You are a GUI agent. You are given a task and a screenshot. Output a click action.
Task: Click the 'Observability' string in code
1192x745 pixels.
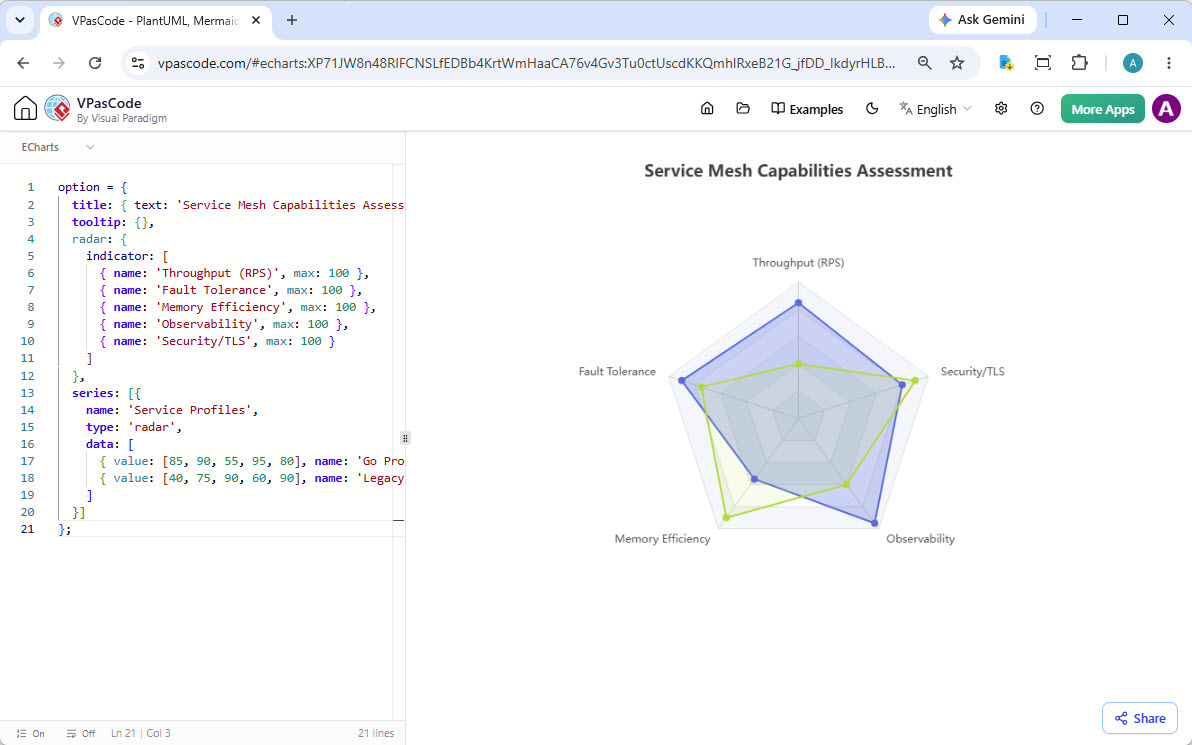(207, 324)
